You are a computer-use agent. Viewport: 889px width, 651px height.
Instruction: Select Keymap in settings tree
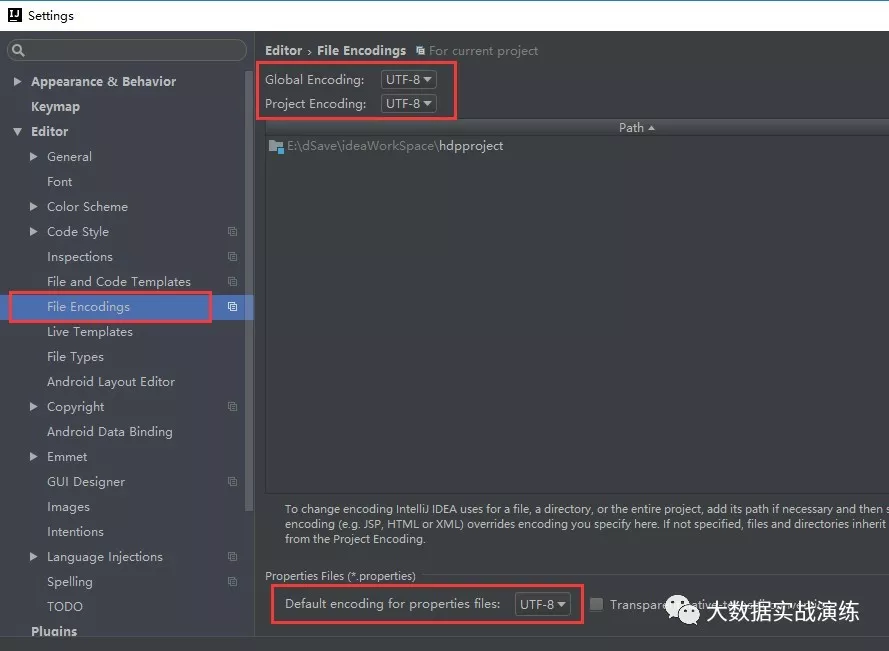[x=56, y=107]
